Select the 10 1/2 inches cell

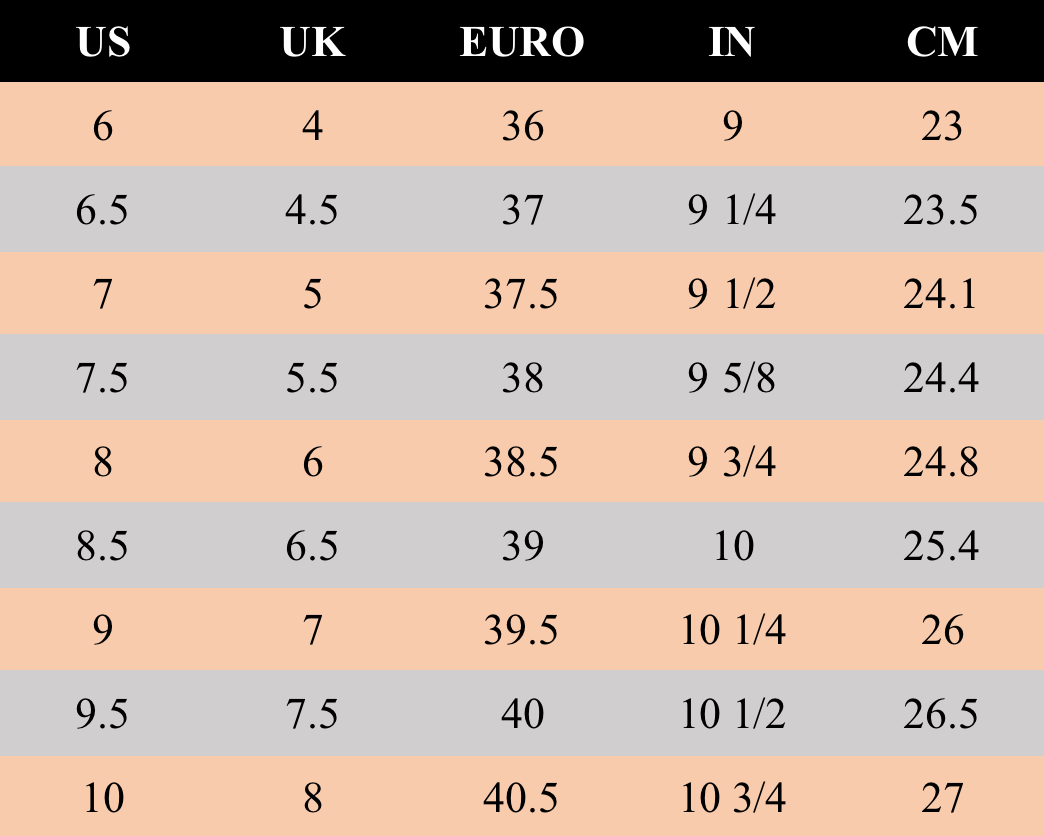coord(731,715)
